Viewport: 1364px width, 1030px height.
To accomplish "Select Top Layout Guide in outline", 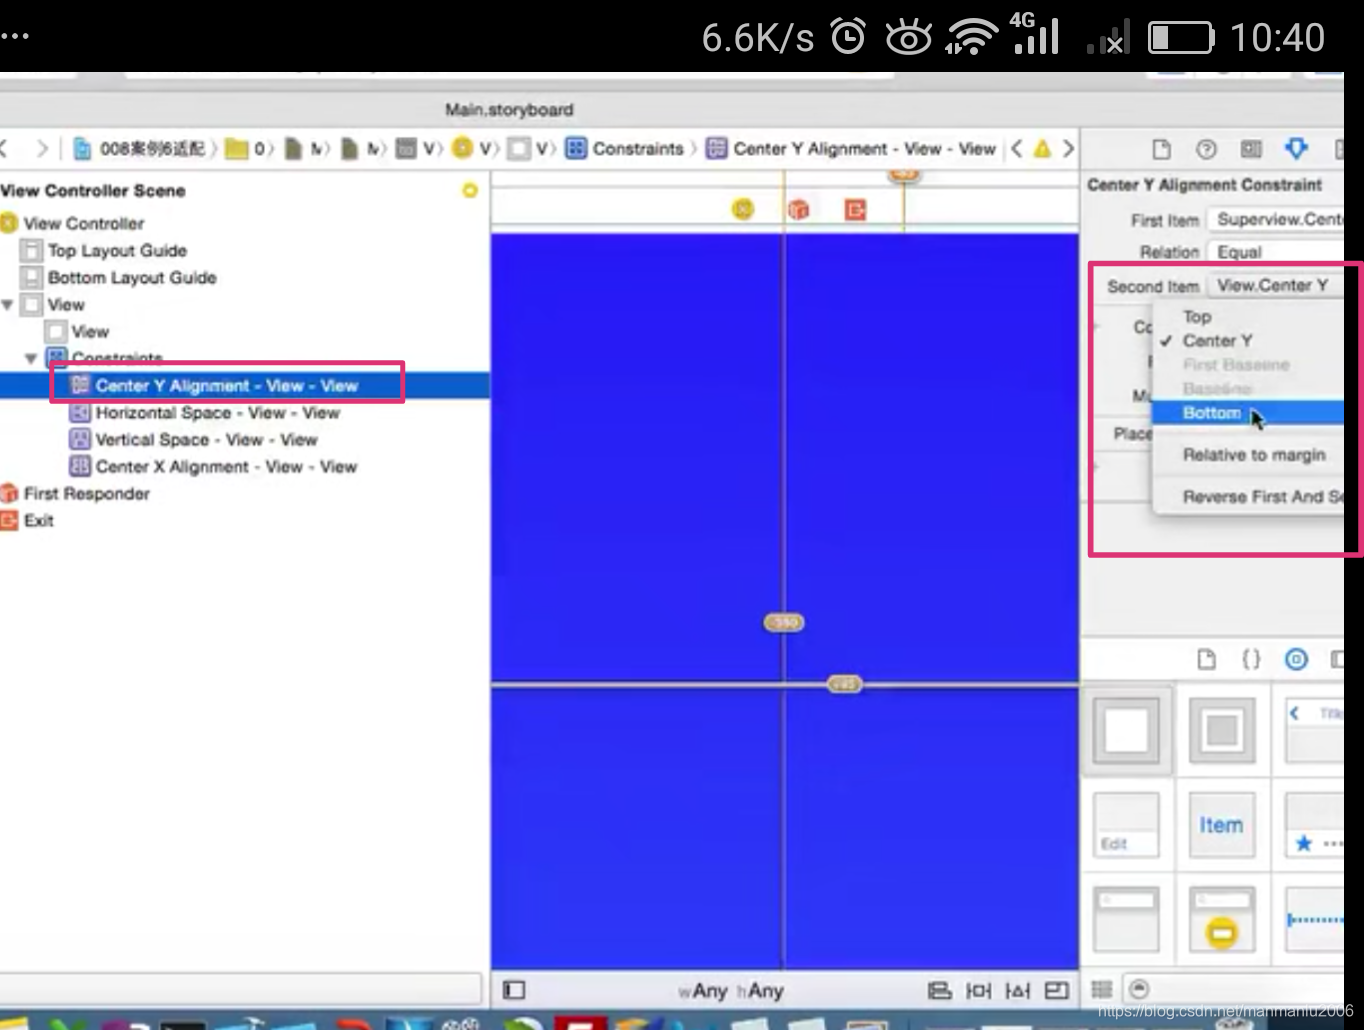I will click(x=117, y=250).
